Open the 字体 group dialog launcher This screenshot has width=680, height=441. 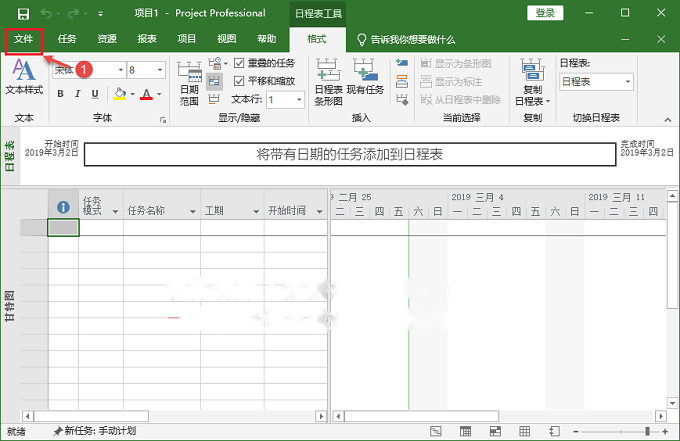tap(163, 120)
